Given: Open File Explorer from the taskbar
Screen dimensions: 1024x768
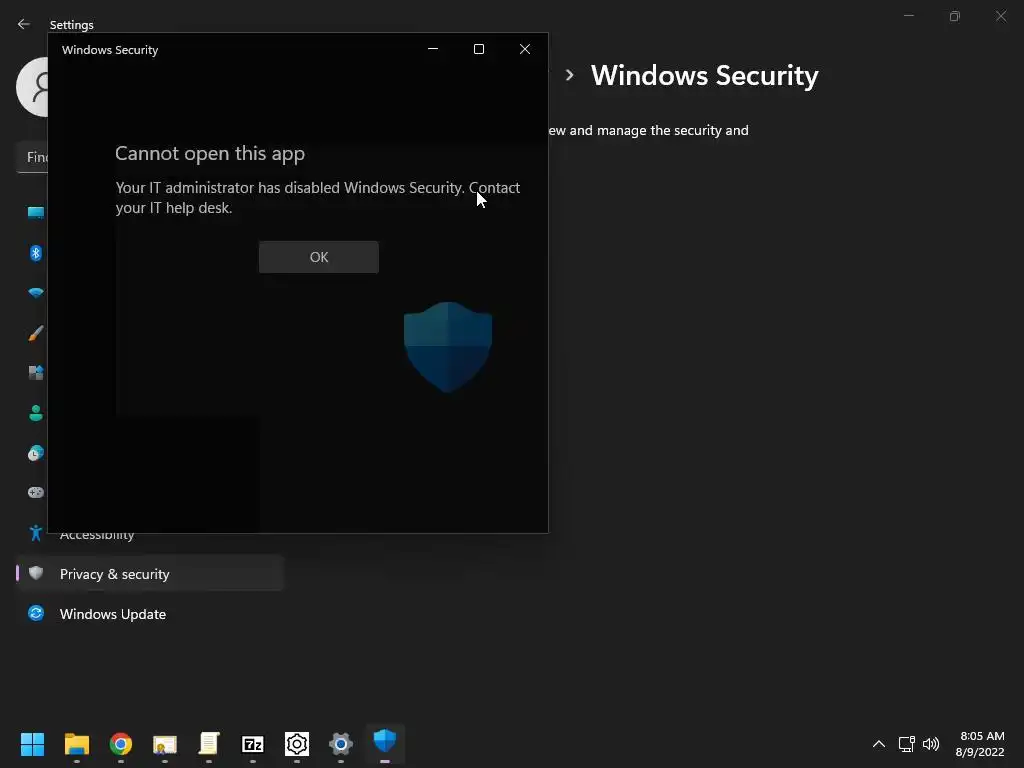Looking at the screenshot, I should click(76, 744).
